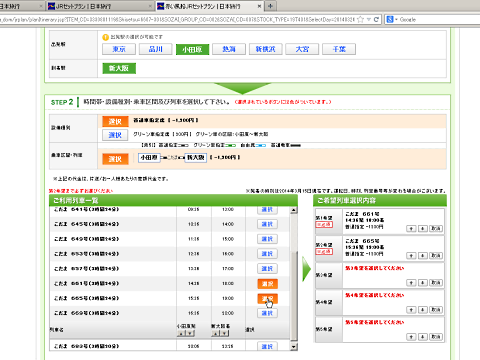Click train list scrollbar thumb

click(x=293, y=296)
